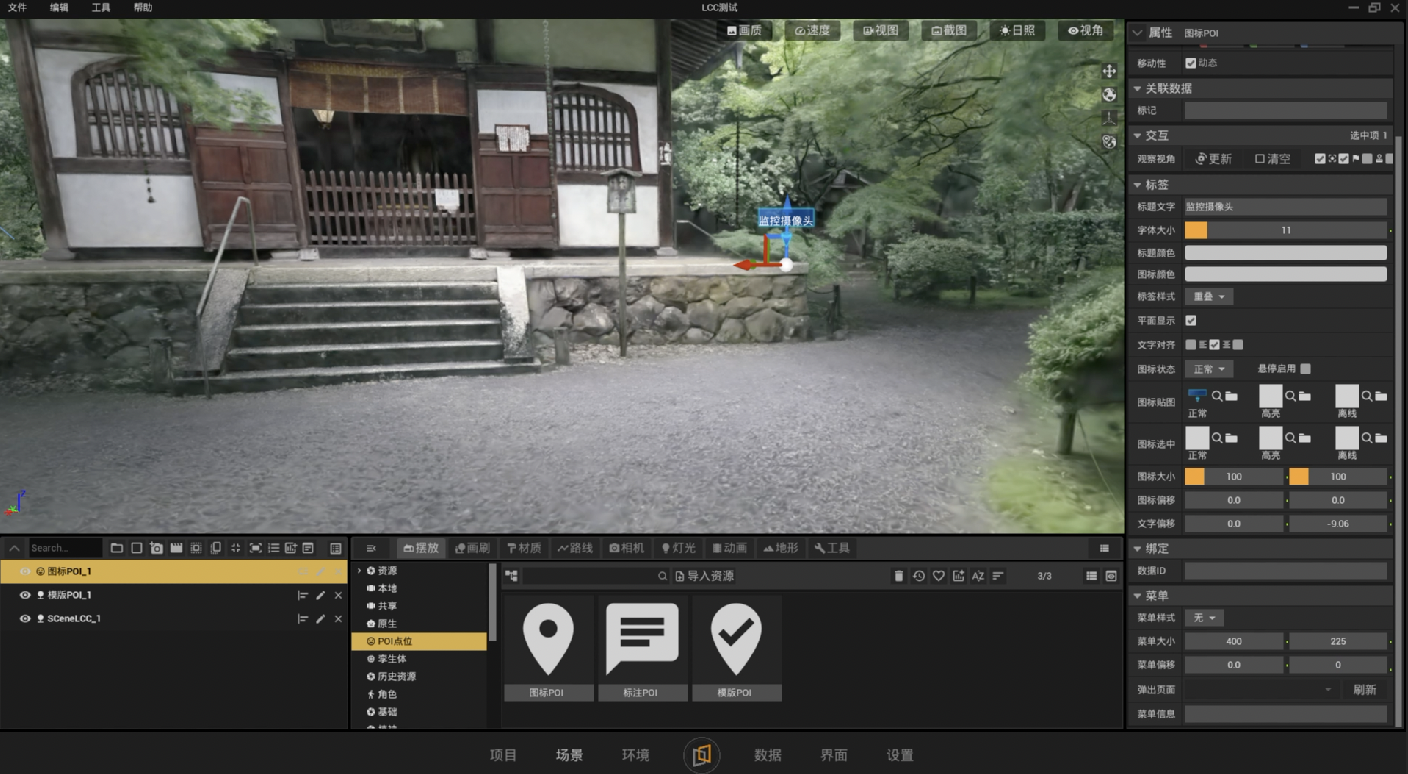The image size is (1408, 774).
Task: Collapse the 标签 section
Action: coord(1138,185)
